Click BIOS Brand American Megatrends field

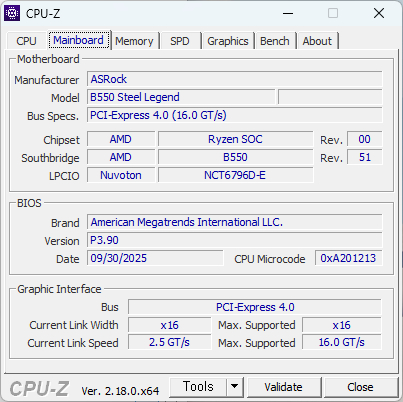click(235, 222)
